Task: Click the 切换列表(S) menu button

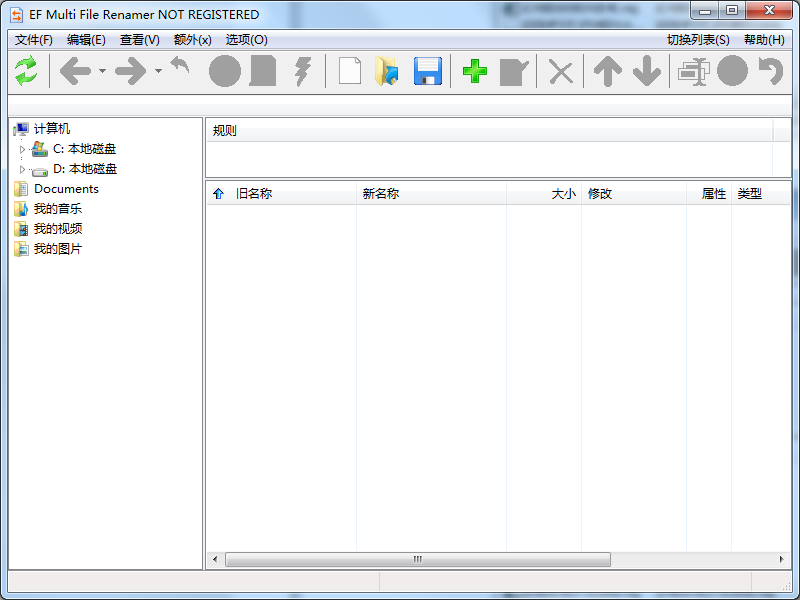Action: click(698, 40)
